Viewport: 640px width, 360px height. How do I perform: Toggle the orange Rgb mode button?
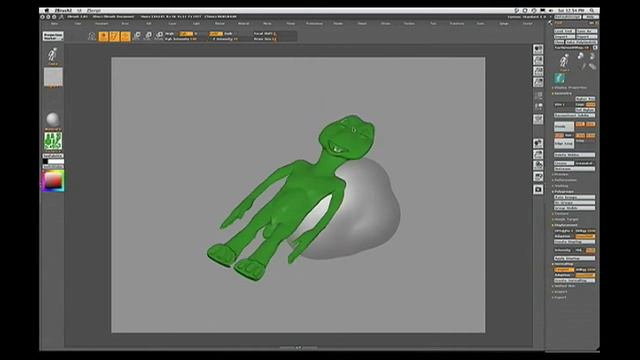(x=186, y=34)
